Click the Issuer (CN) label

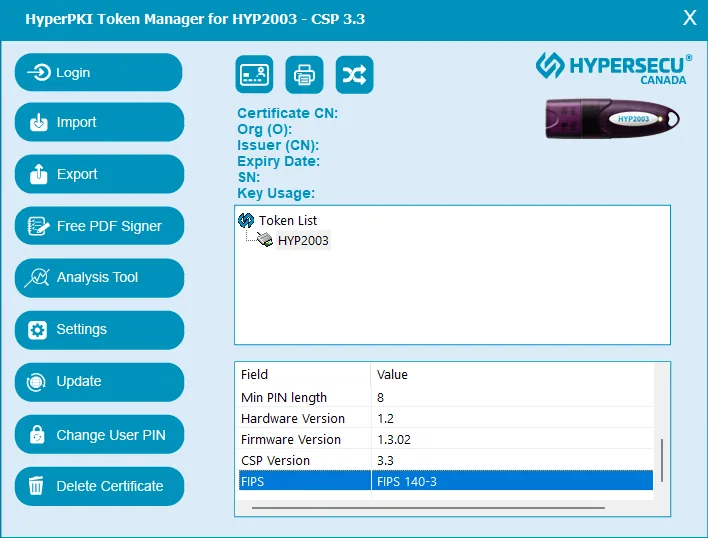pyautogui.click(x=278, y=145)
